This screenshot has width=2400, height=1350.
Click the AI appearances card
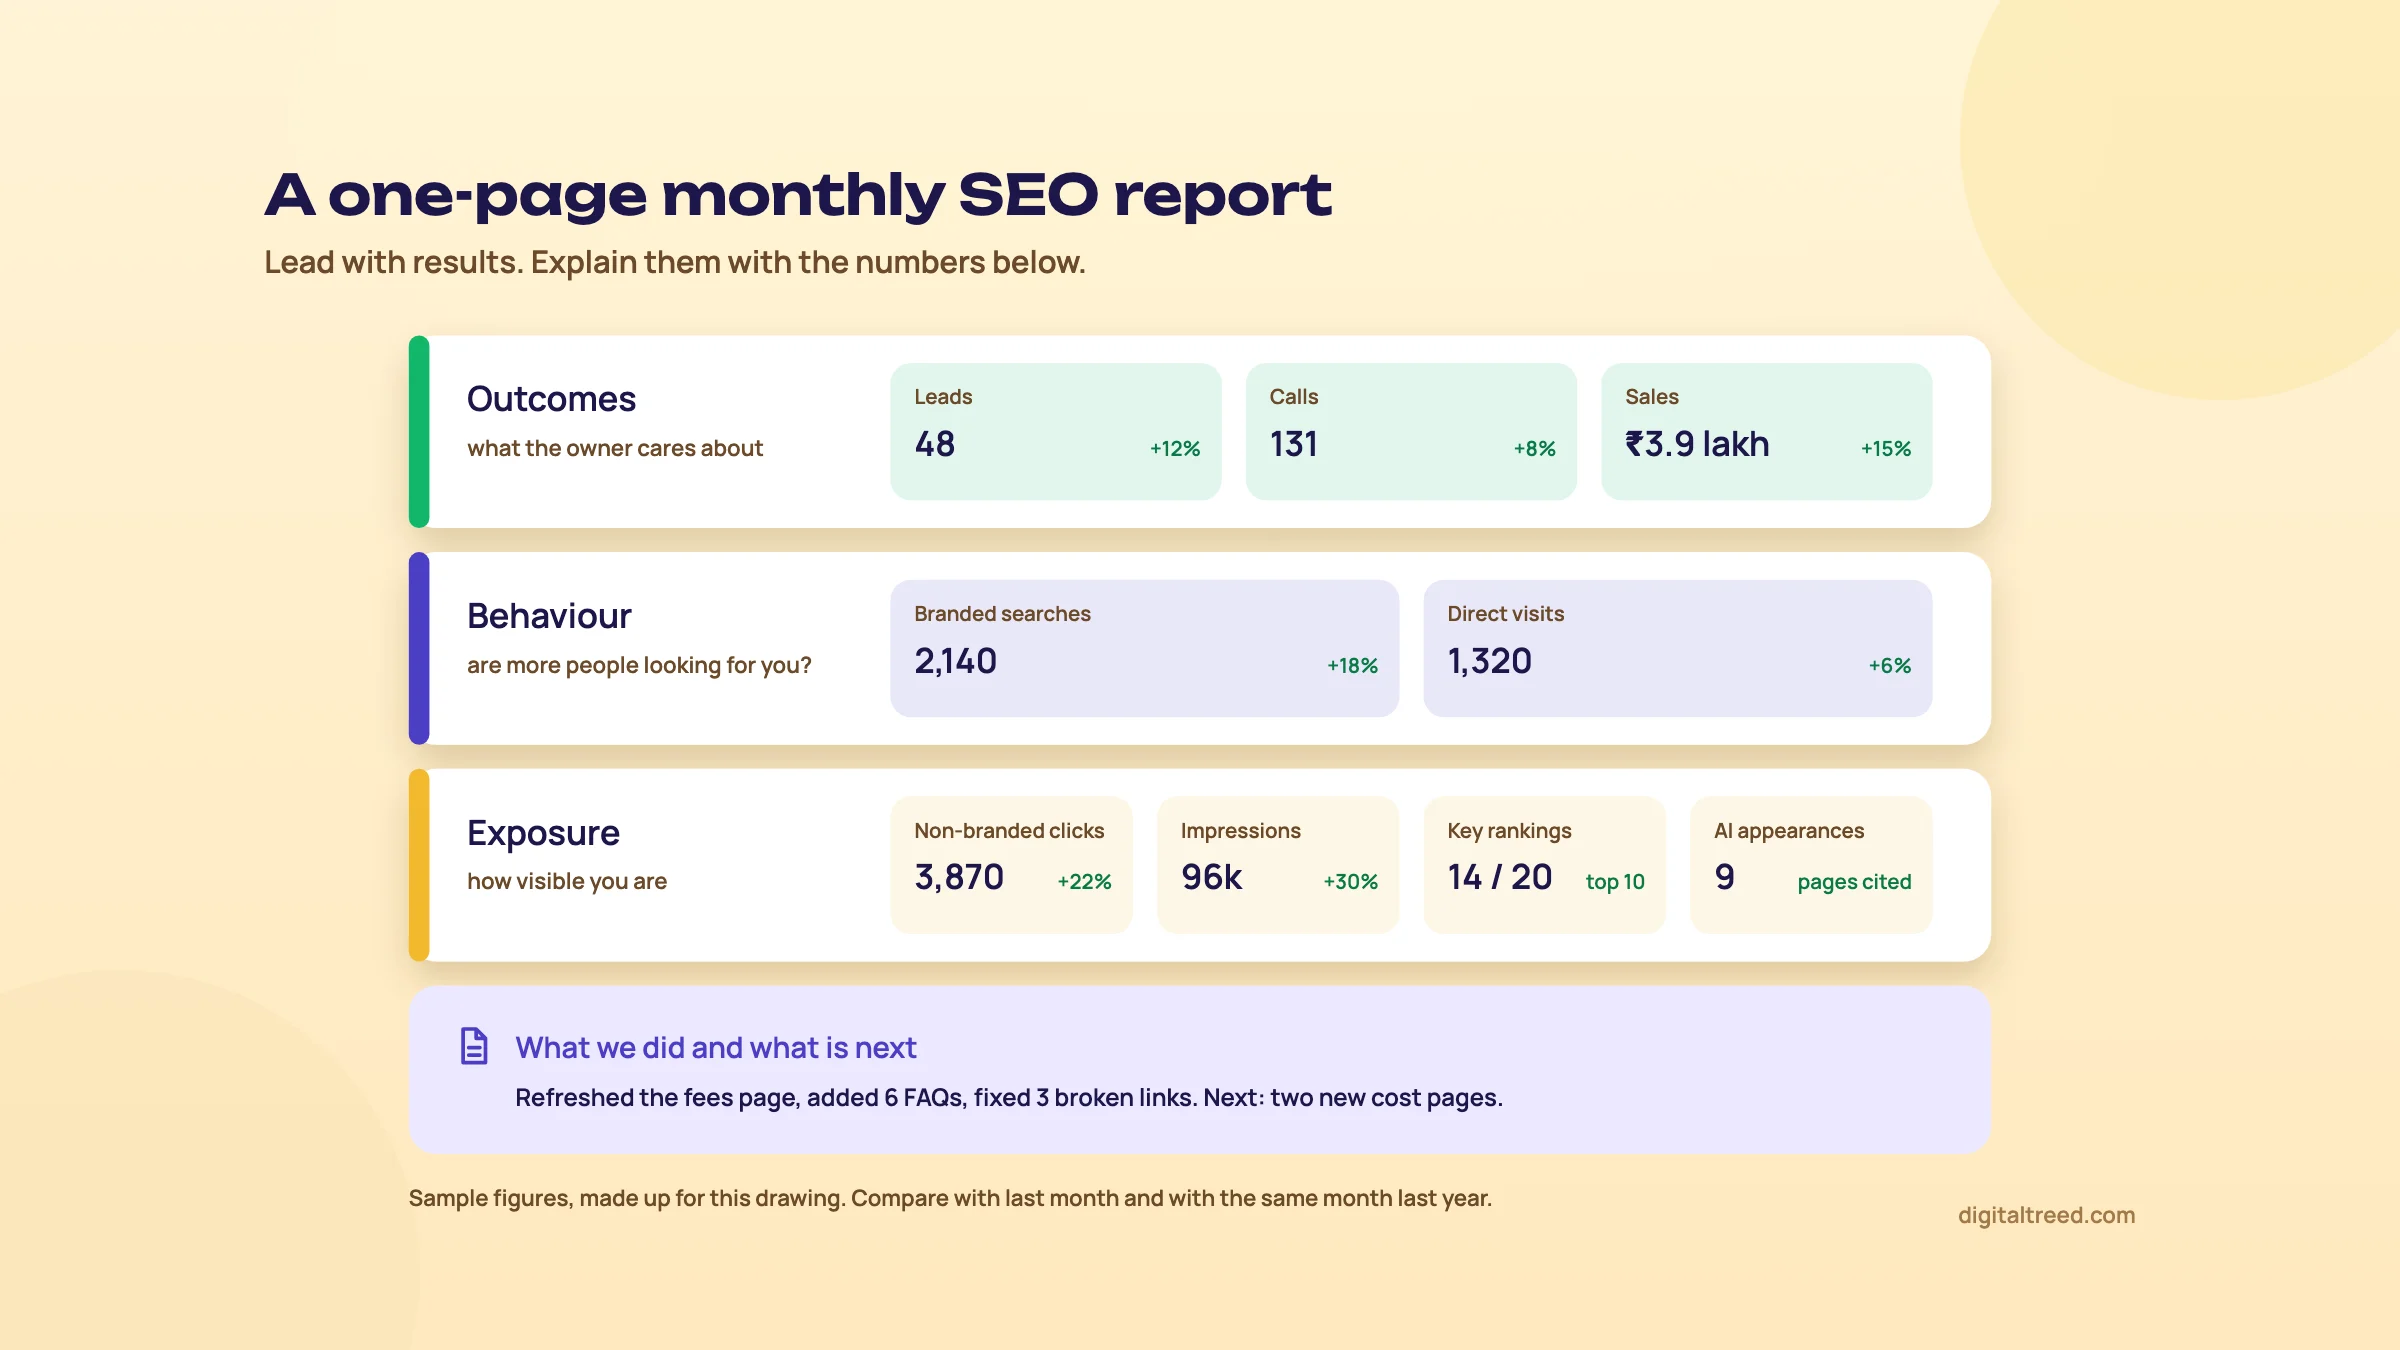tap(1811, 865)
